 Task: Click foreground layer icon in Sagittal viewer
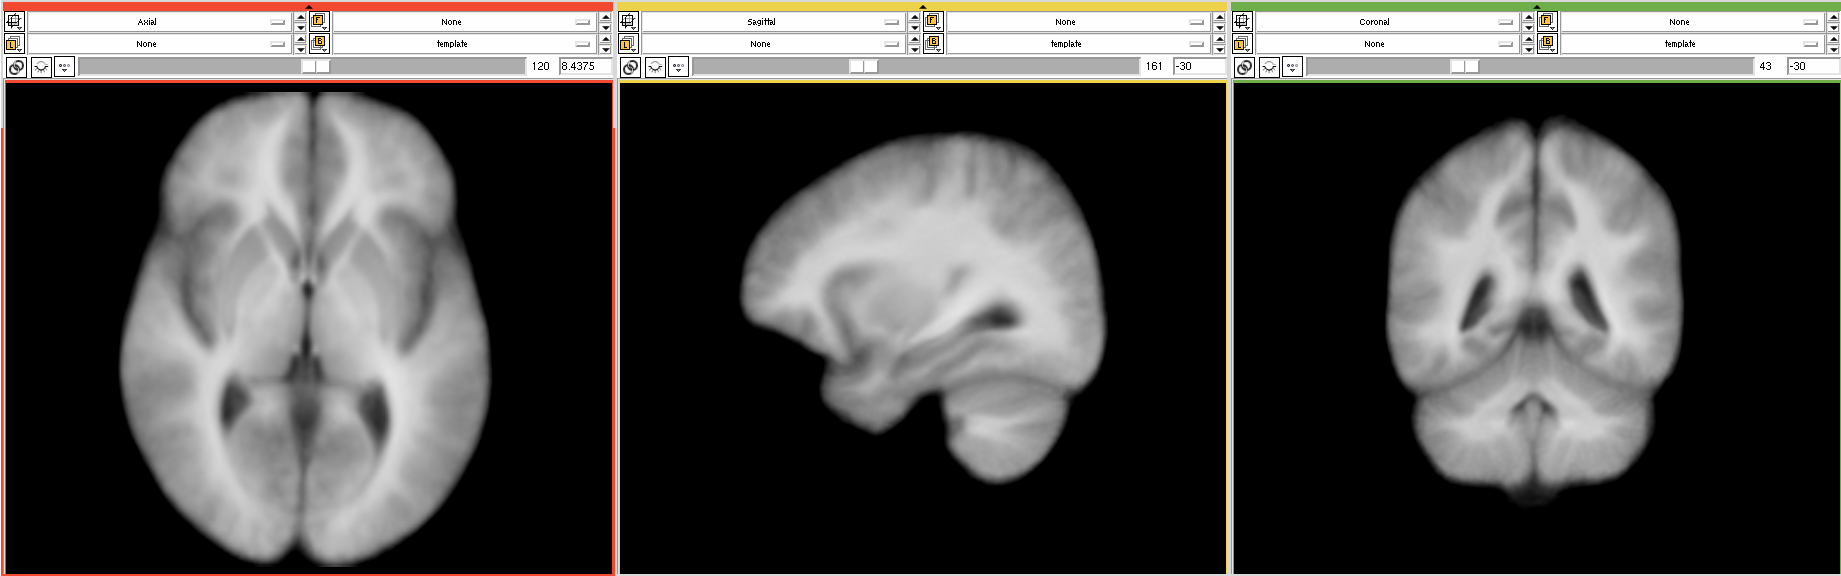[932, 21]
